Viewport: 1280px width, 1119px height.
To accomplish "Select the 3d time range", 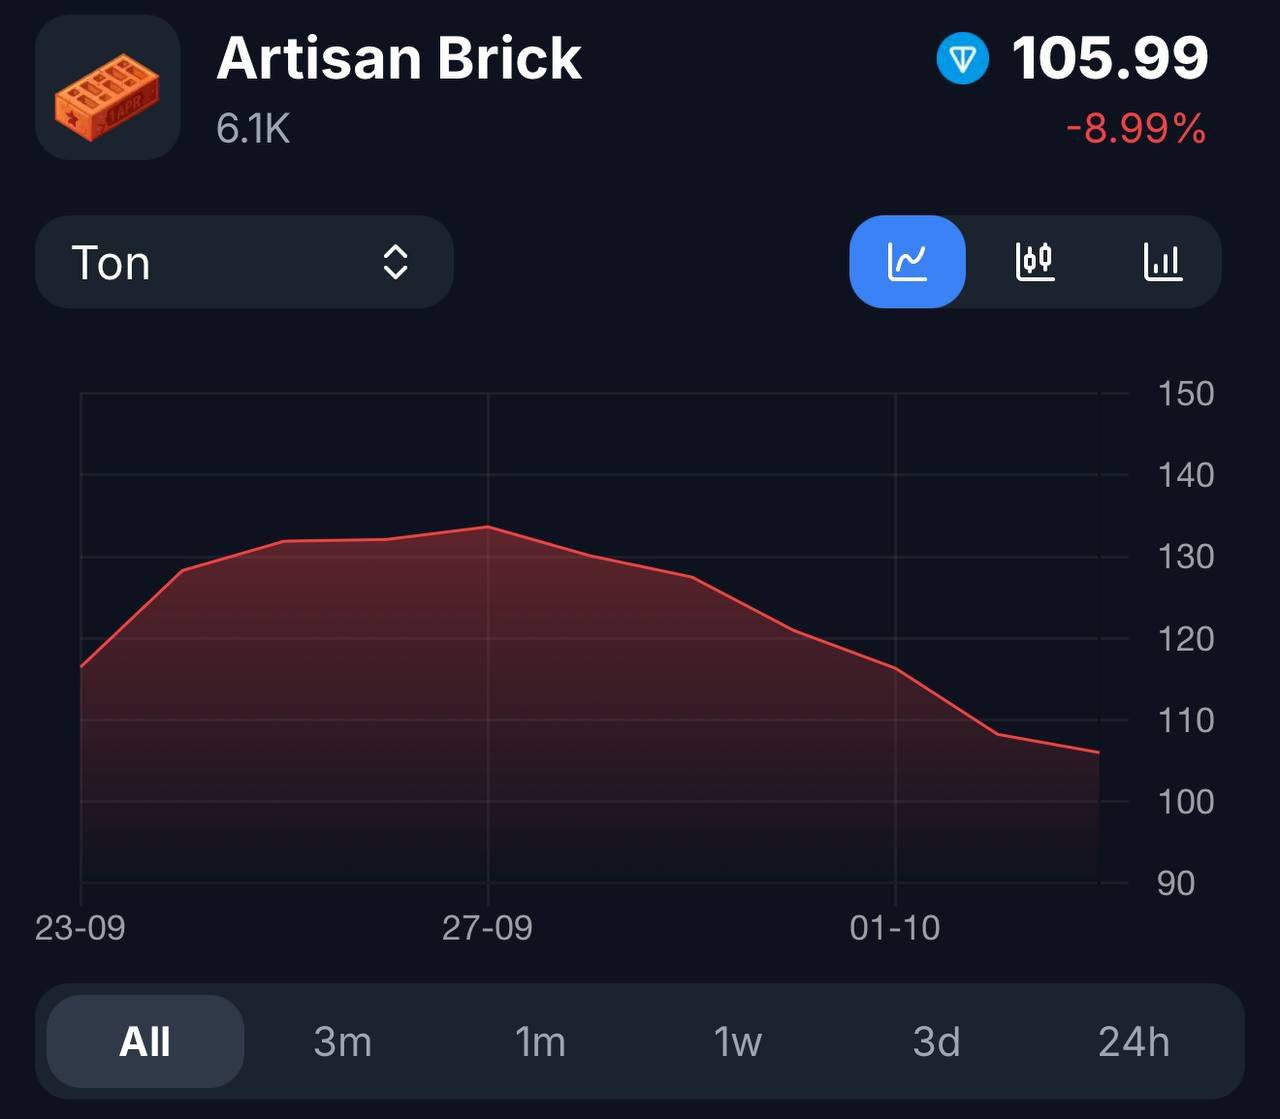I will (x=936, y=1042).
